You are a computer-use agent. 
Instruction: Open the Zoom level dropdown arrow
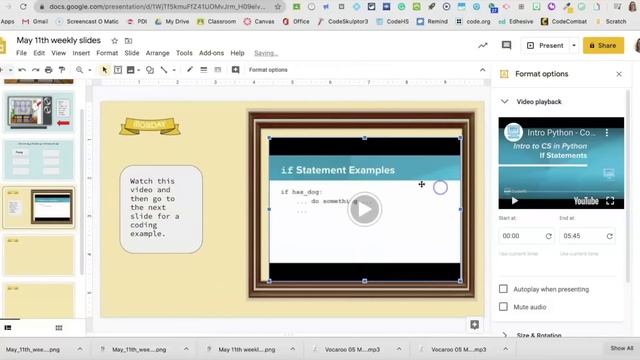click(x=90, y=70)
